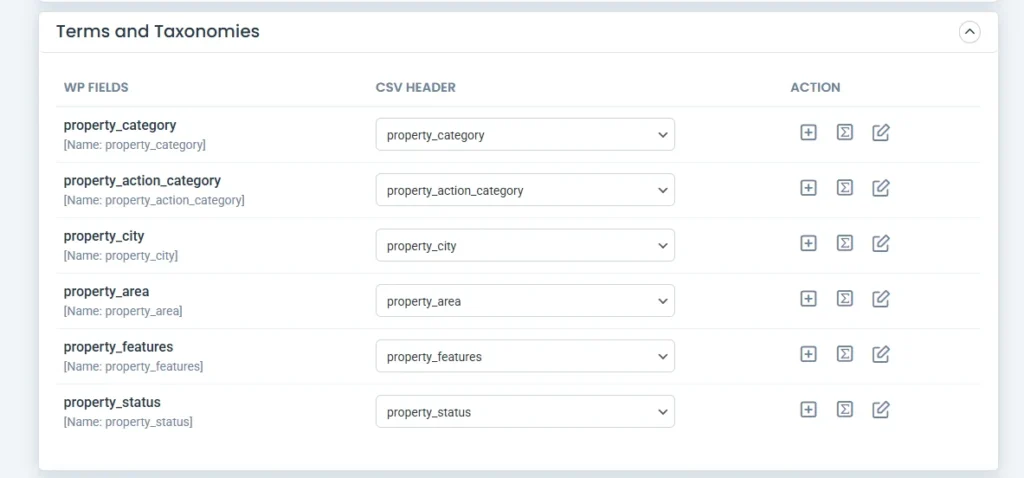This screenshot has height=478, width=1024.
Task: Click the plus icon in property_area row
Action: click(x=809, y=298)
